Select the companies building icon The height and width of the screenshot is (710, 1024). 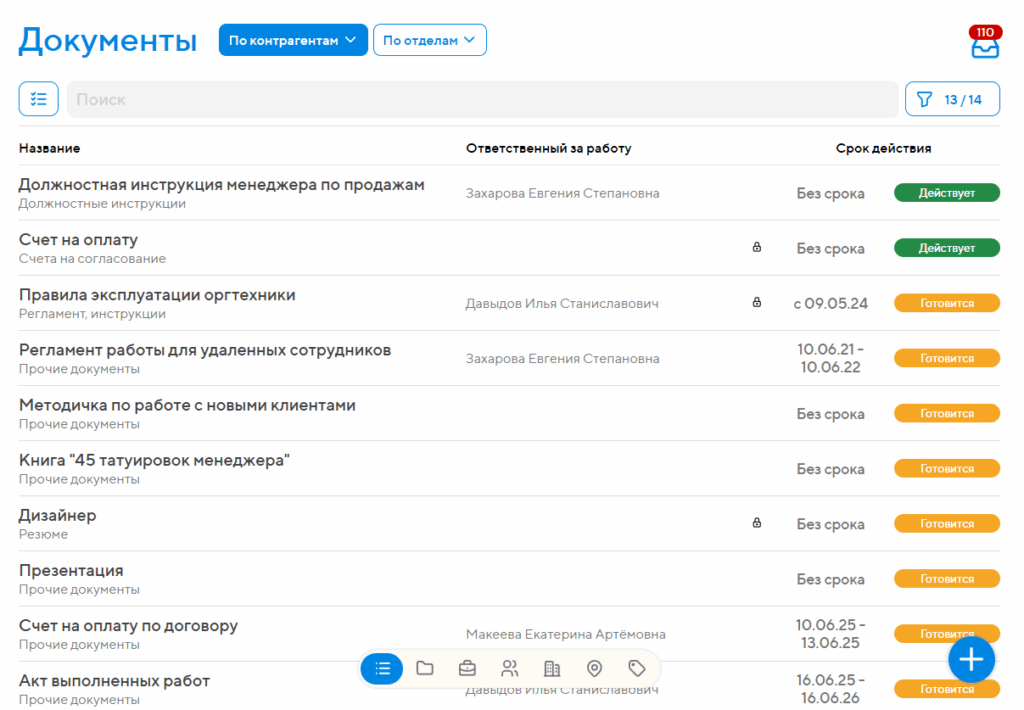(552, 668)
